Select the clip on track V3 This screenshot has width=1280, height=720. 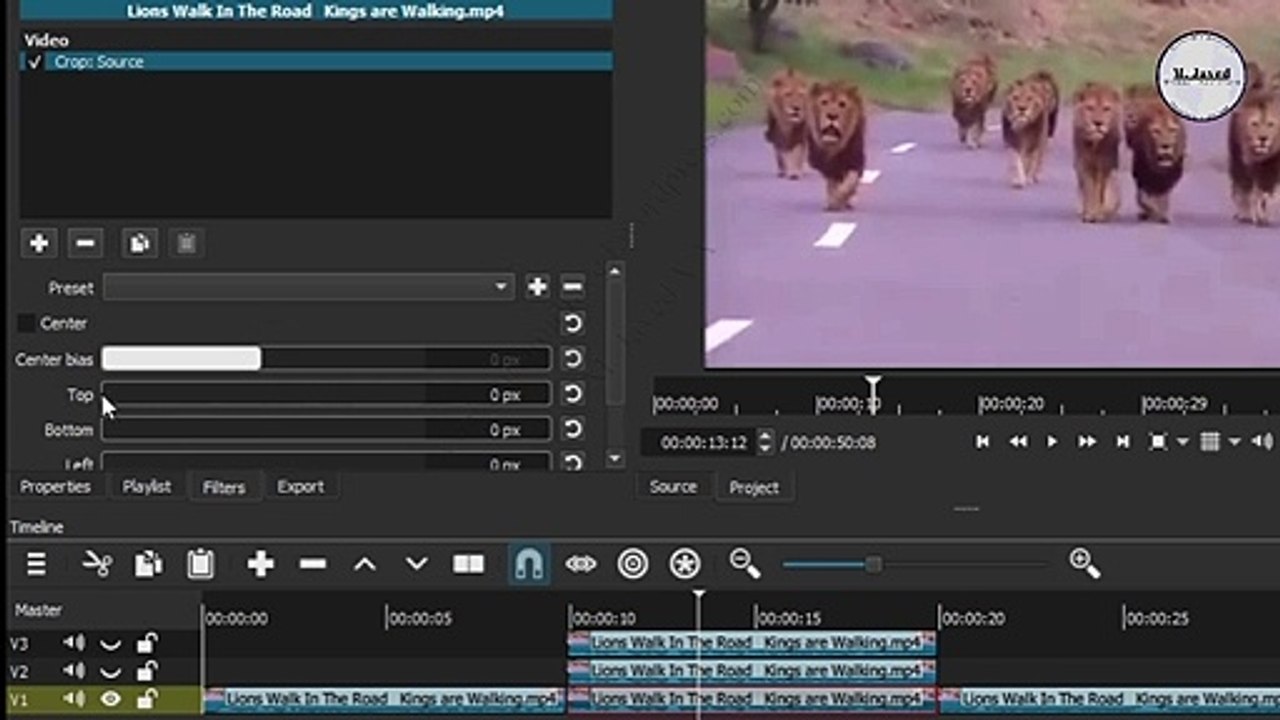click(752, 642)
